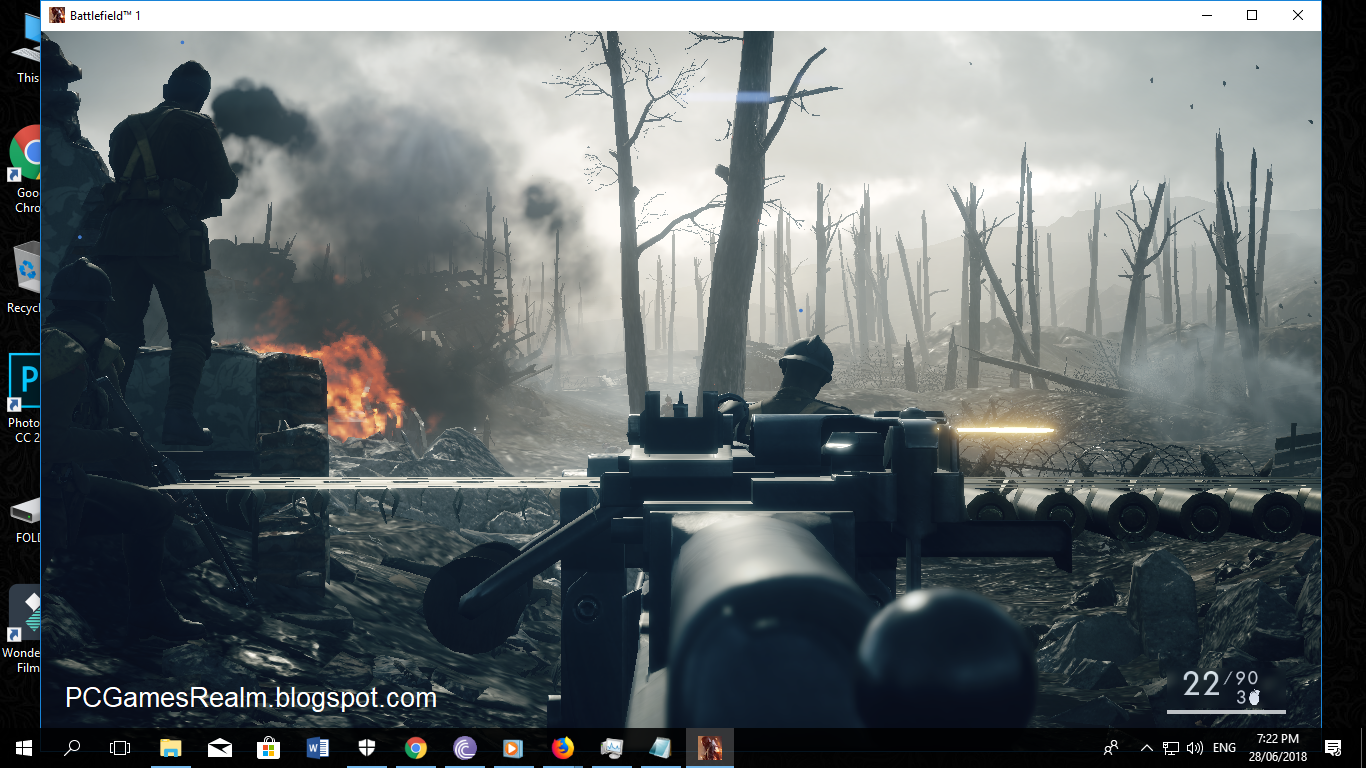Switch to Microsoft Word on taskbar
Viewport: 1366px width, 768px height.
pyautogui.click(x=317, y=747)
